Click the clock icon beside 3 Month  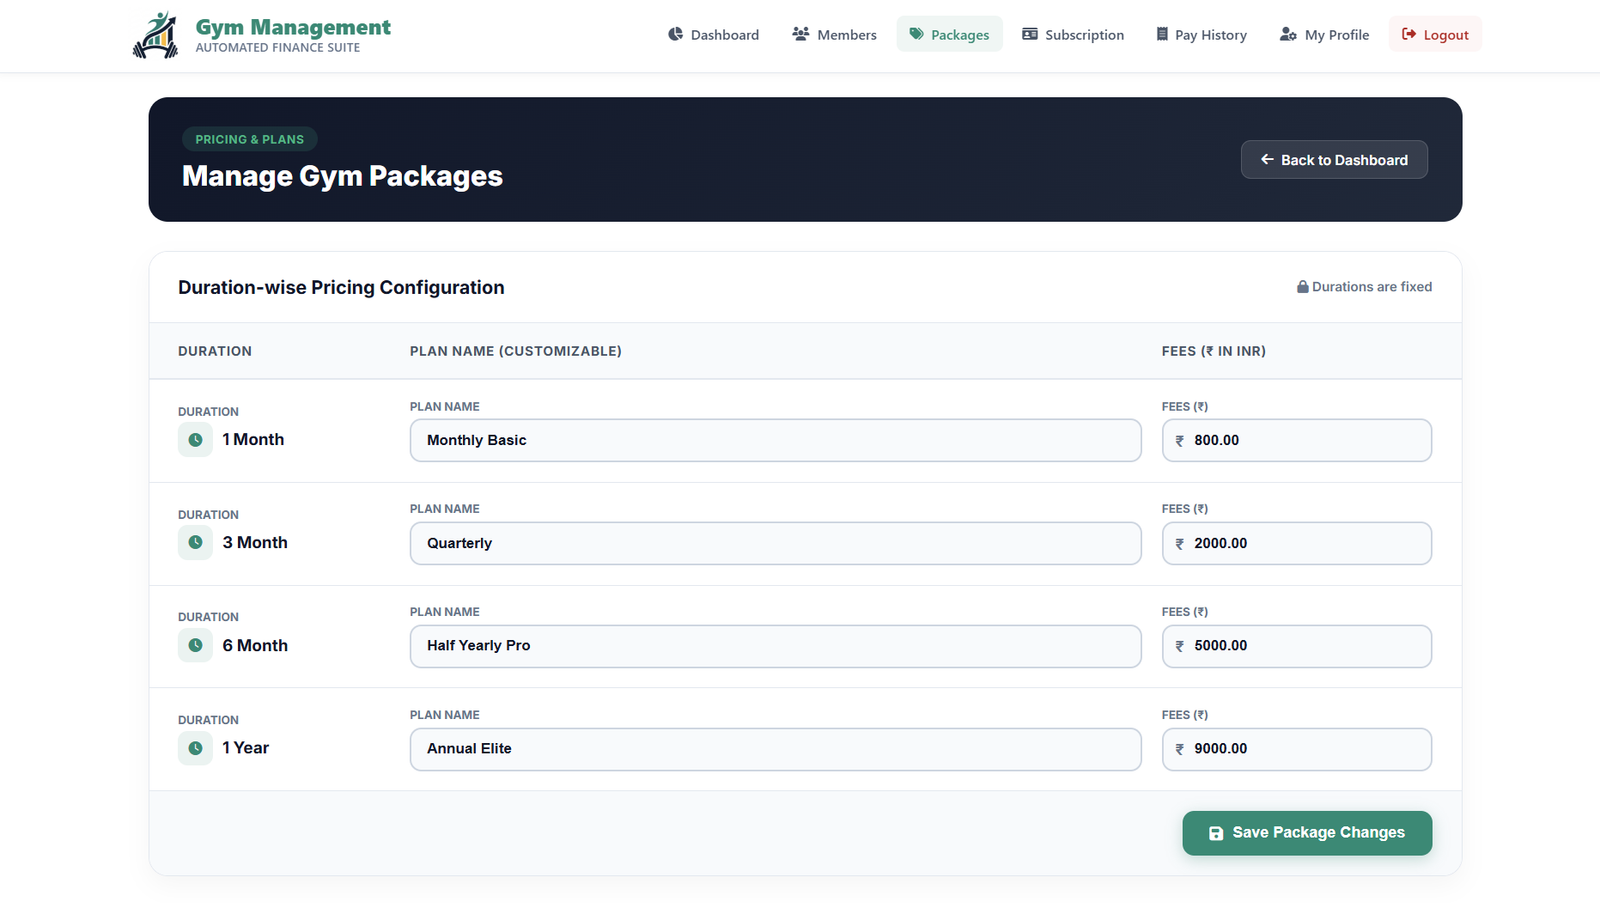click(x=195, y=543)
